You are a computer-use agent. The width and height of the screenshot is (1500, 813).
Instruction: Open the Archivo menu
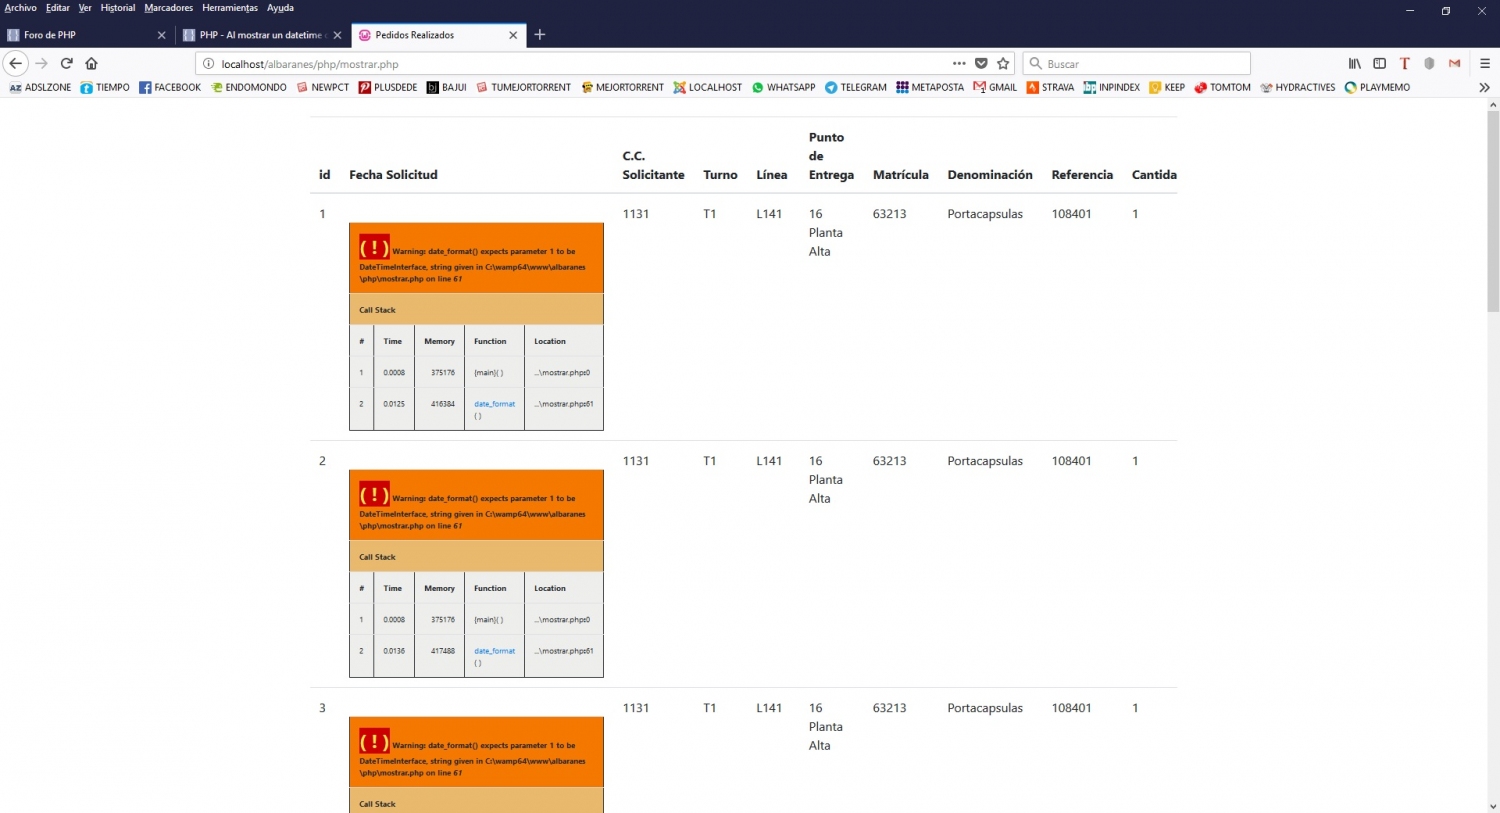[x=20, y=8]
